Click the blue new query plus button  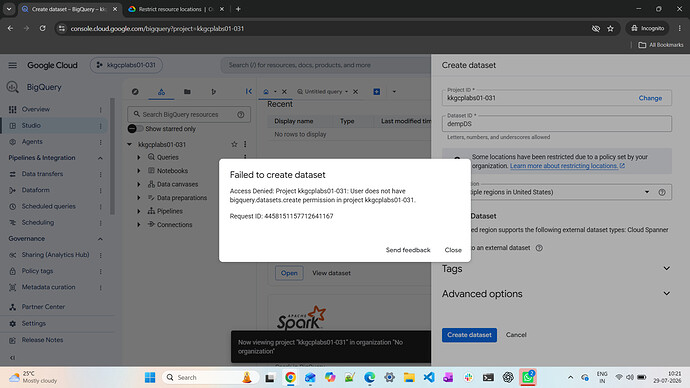(x=377, y=92)
